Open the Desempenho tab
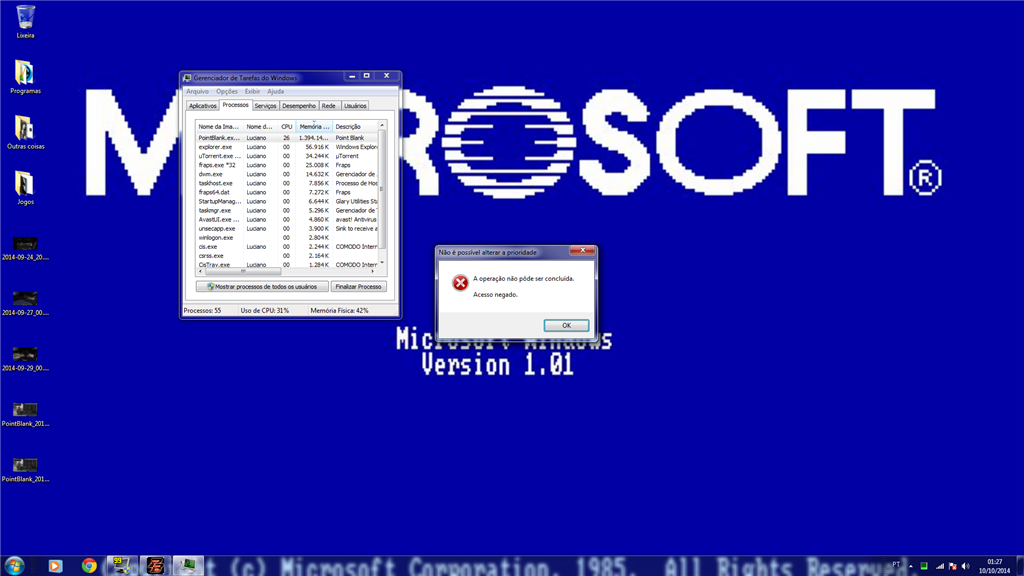 click(299, 106)
